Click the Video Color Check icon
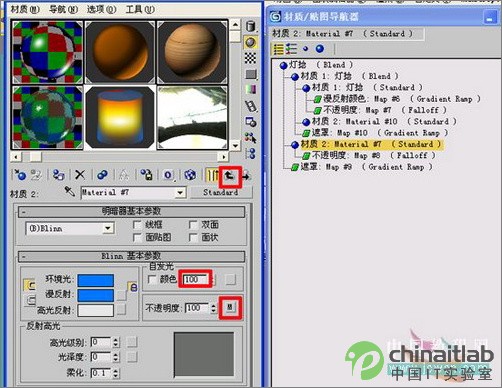The height and width of the screenshot is (388, 502). coord(250,89)
